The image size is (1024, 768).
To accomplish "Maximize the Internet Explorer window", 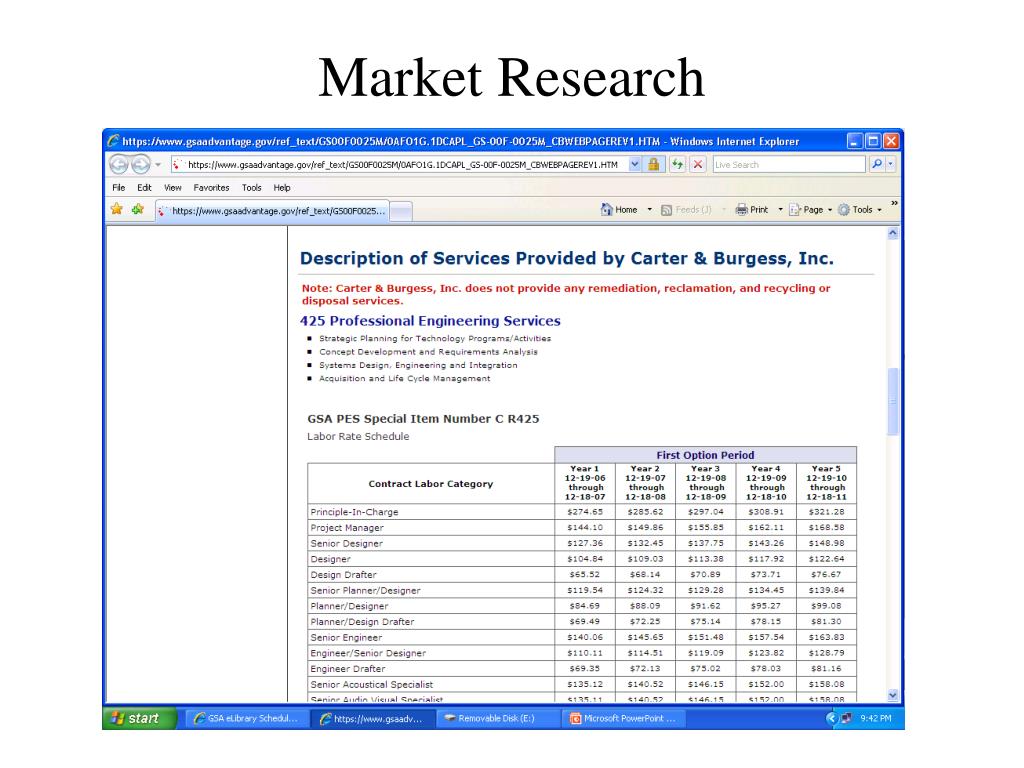I will (x=873, y=140).
